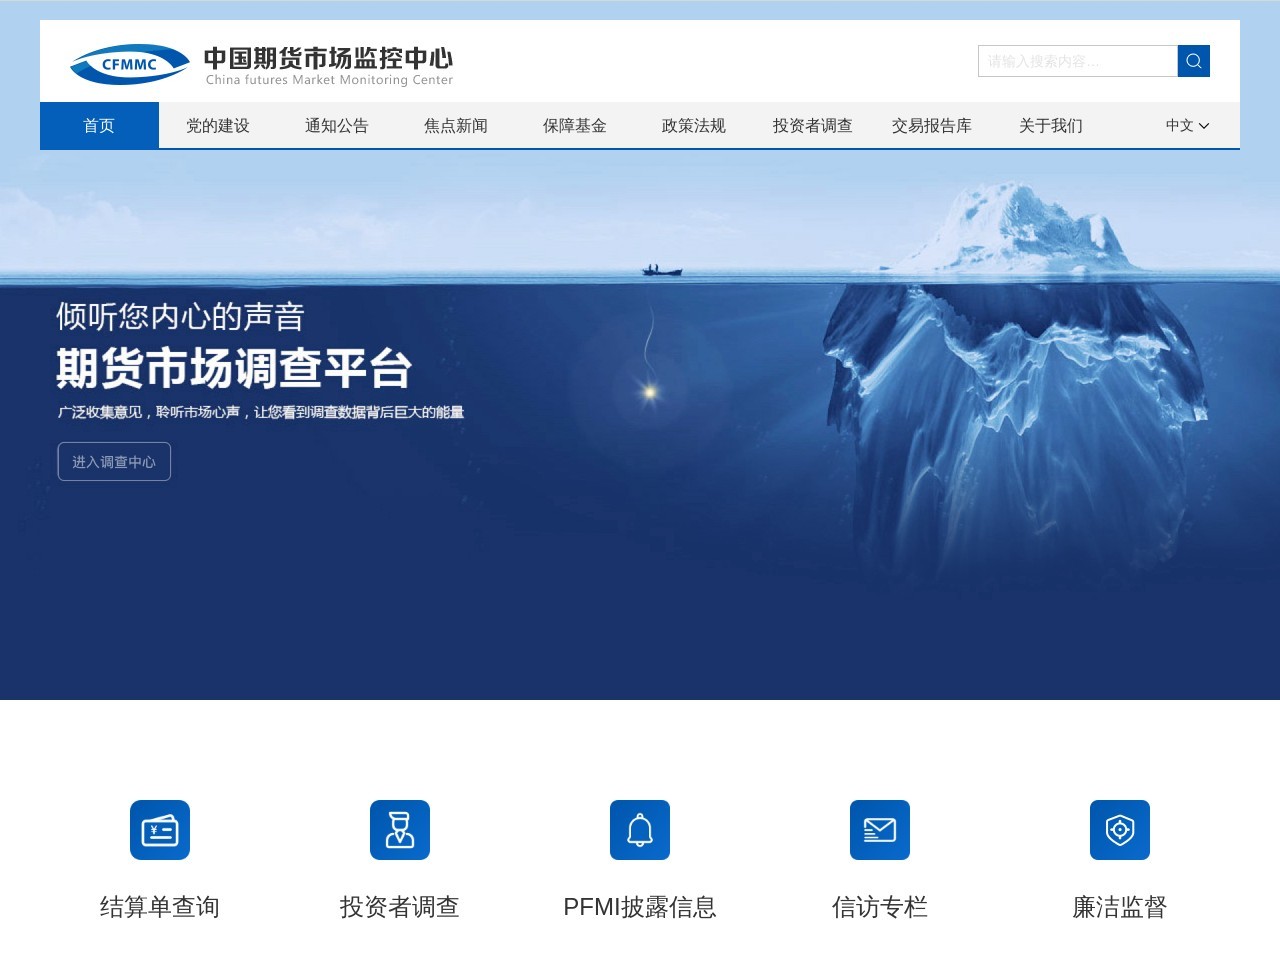Click the 廉洁监督 shield icon
This screenshot has width=1280, height=960.
click(x=1119, y=829)
